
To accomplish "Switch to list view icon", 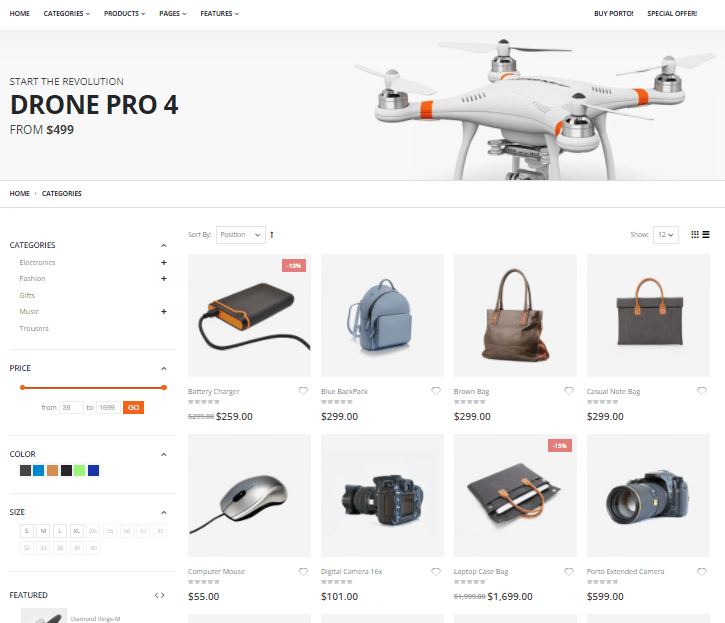I will 706,234.
